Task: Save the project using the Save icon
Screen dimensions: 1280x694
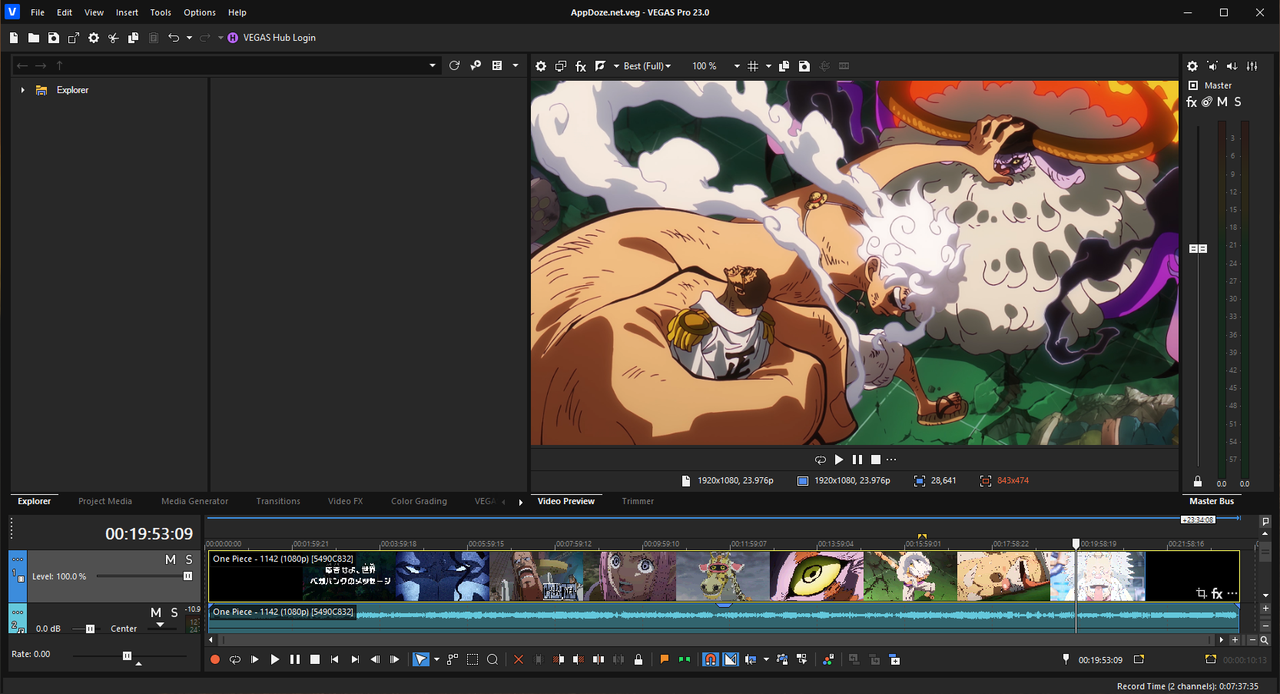Action: pos(53,38)
